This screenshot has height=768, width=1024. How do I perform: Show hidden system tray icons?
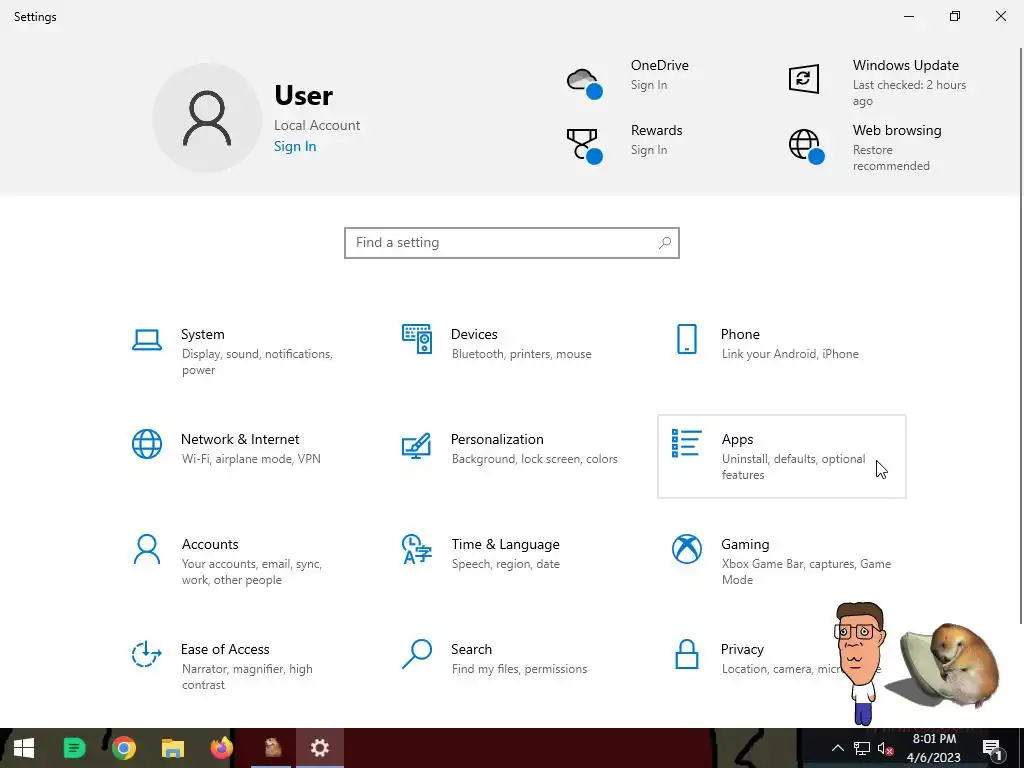pyautogui.click(x=838, y=748)
